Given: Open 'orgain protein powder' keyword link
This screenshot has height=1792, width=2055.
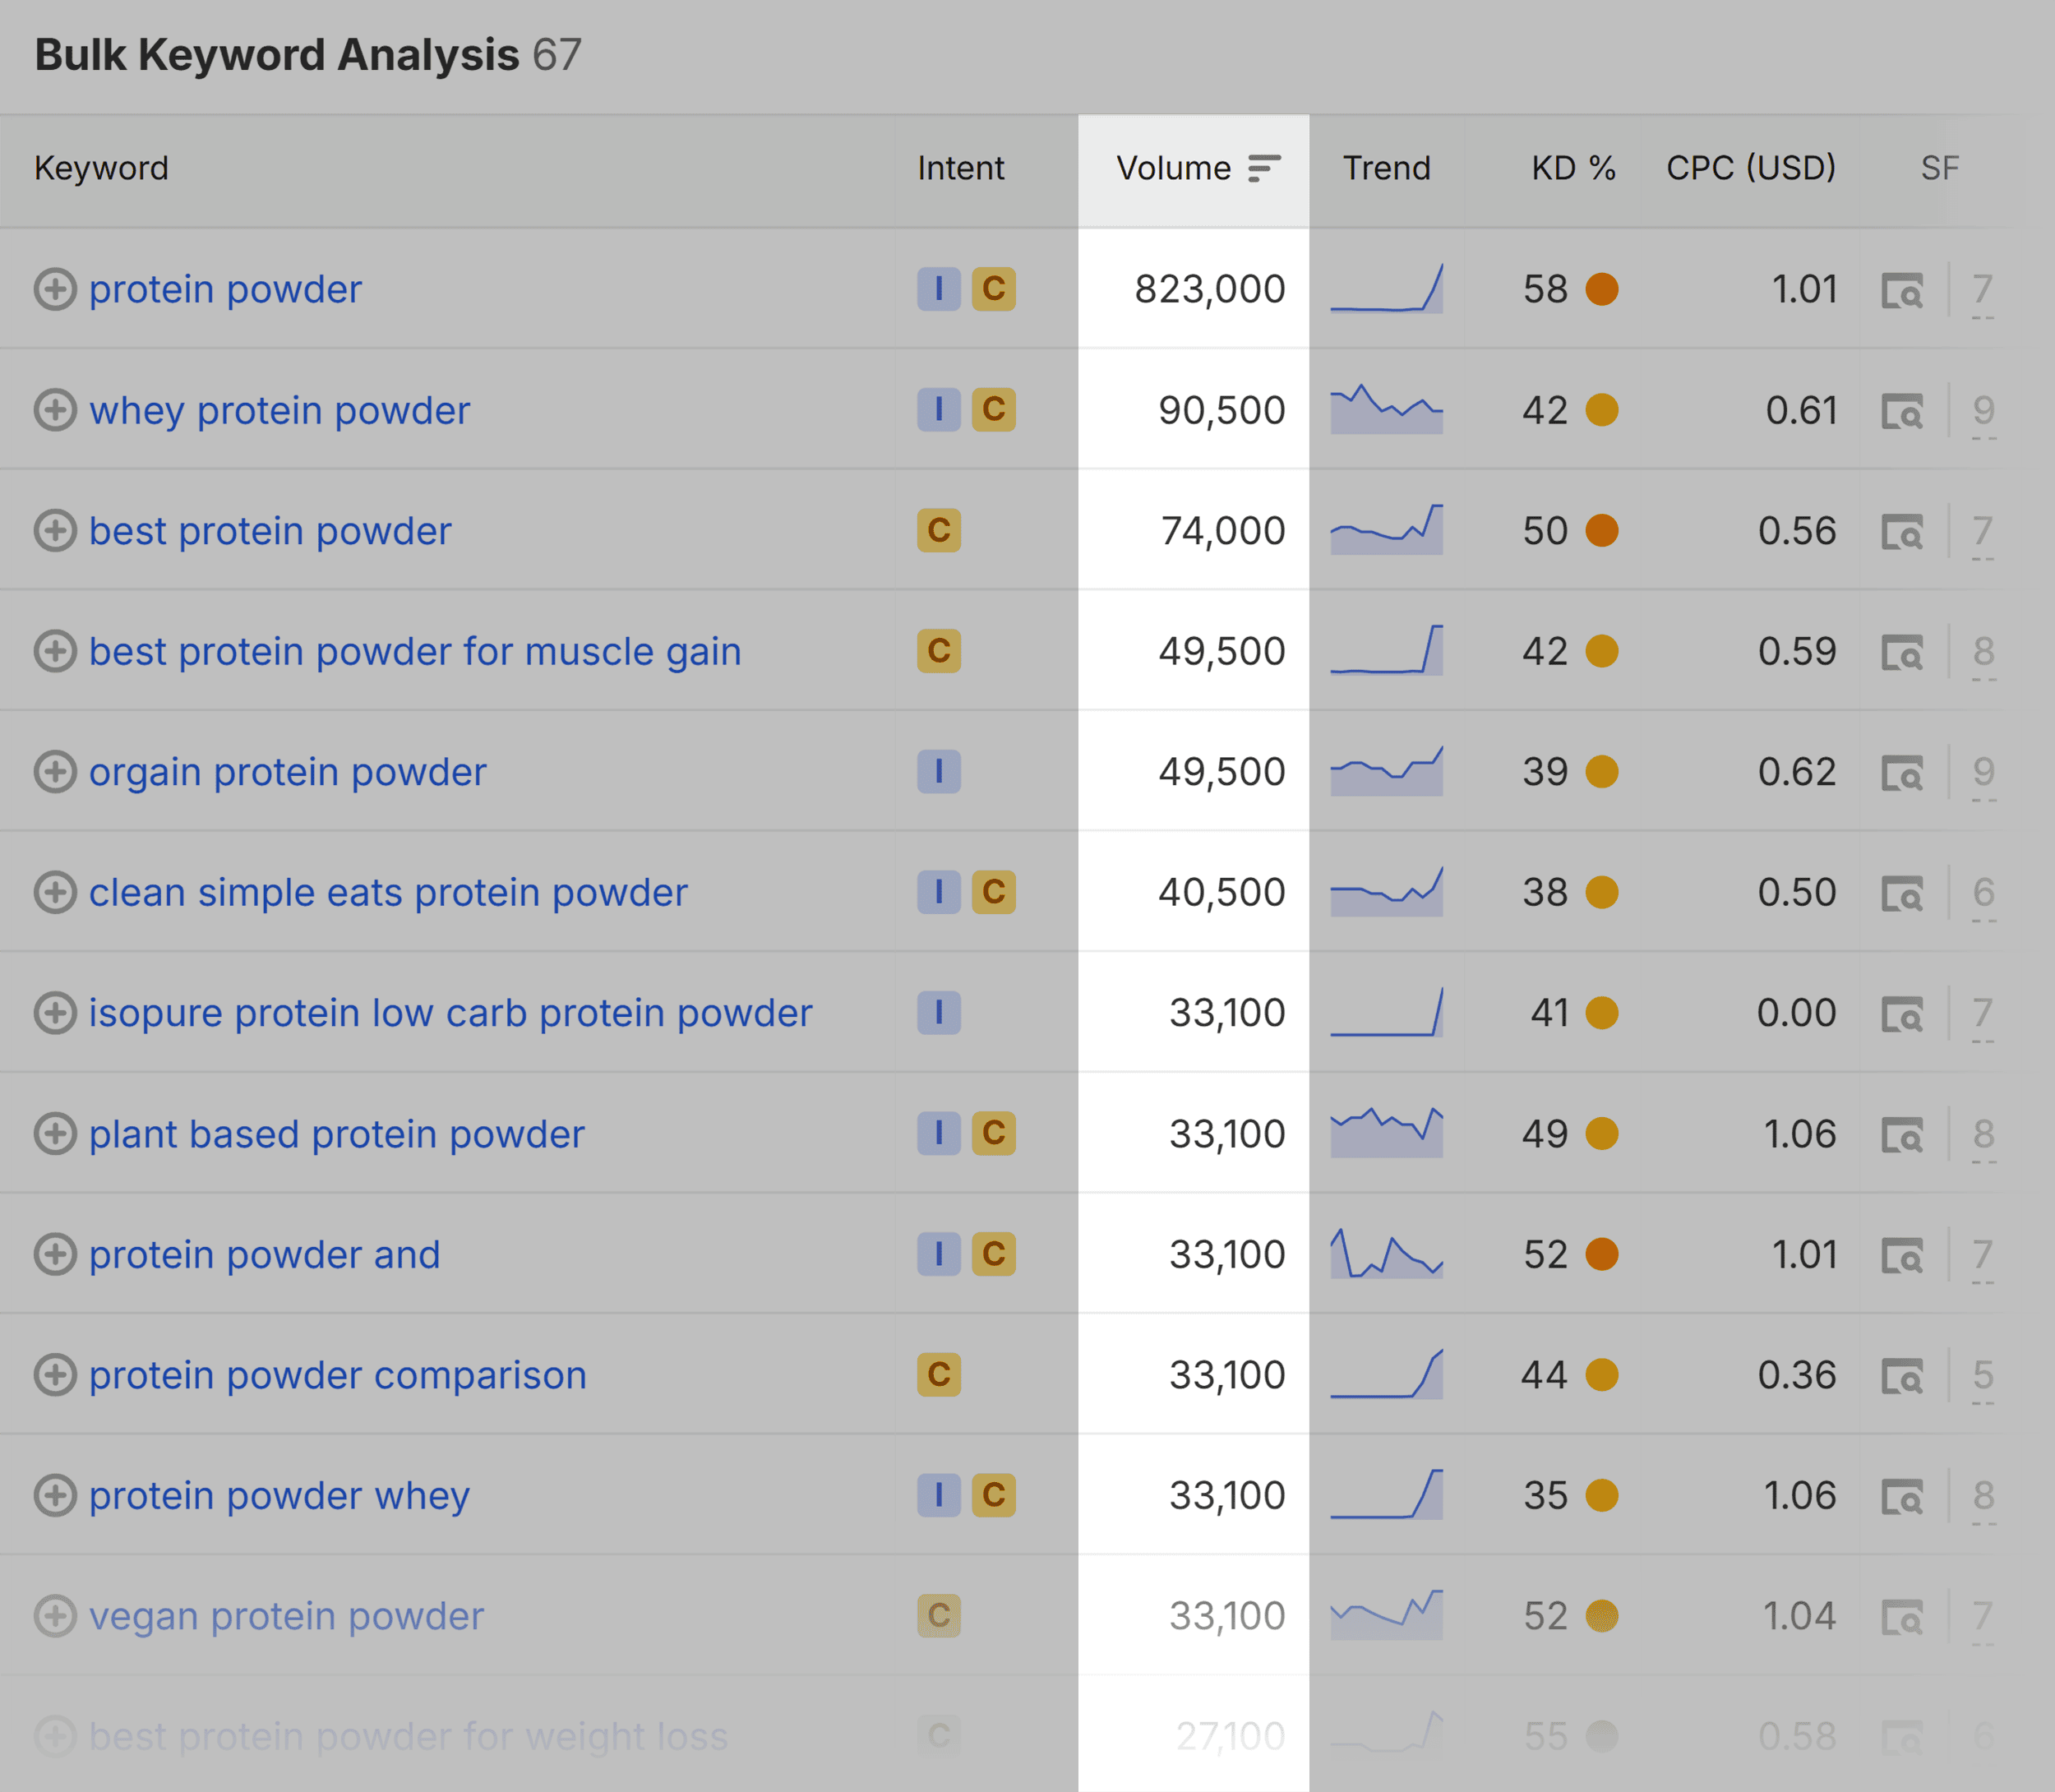Looking at the screenshot, I should click(x=287, y=772).
